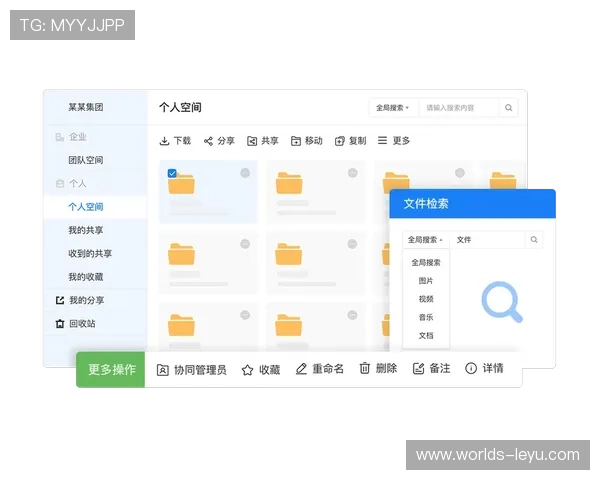The width and height of the screenshot is (600, 480).
Task: Toggle the round selector on the bottom-row second folder
Action: [352, 315]
